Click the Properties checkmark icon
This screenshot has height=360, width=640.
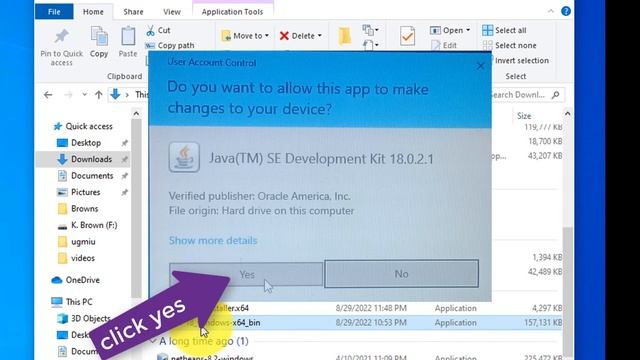click(x=407, y=36)
